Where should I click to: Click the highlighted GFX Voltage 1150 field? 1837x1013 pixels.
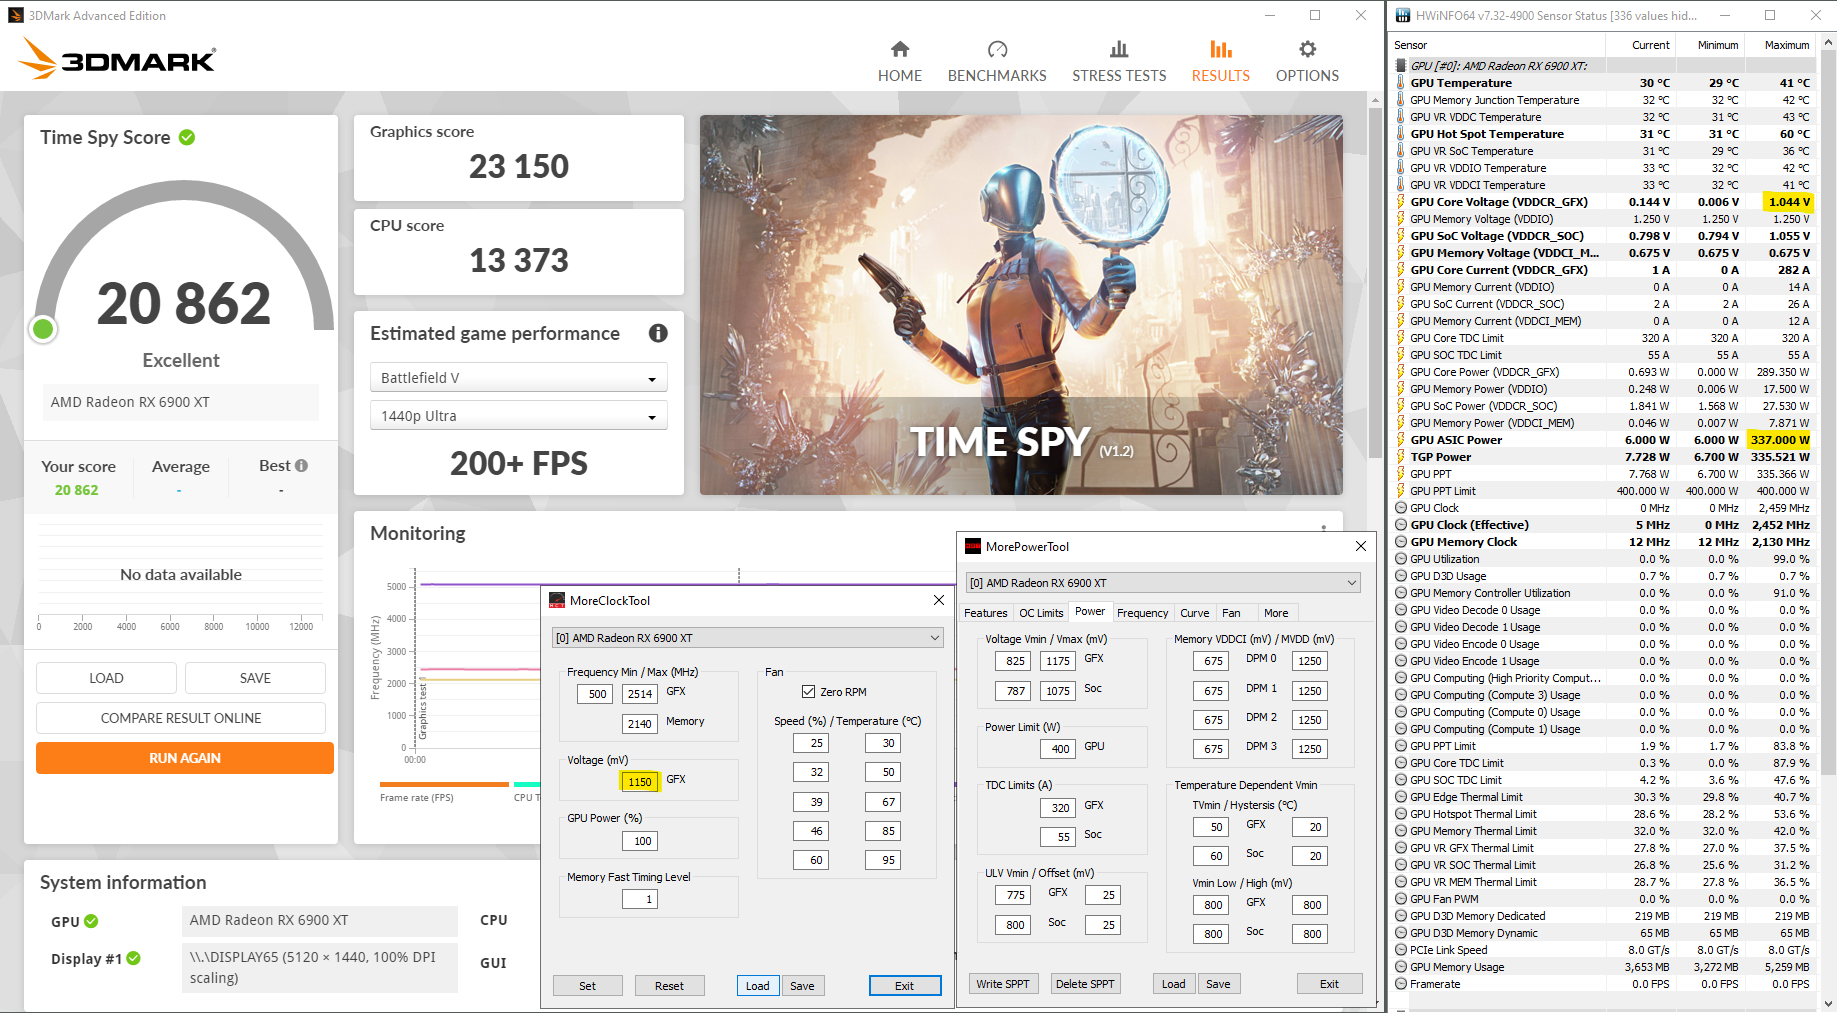(640, 782)
